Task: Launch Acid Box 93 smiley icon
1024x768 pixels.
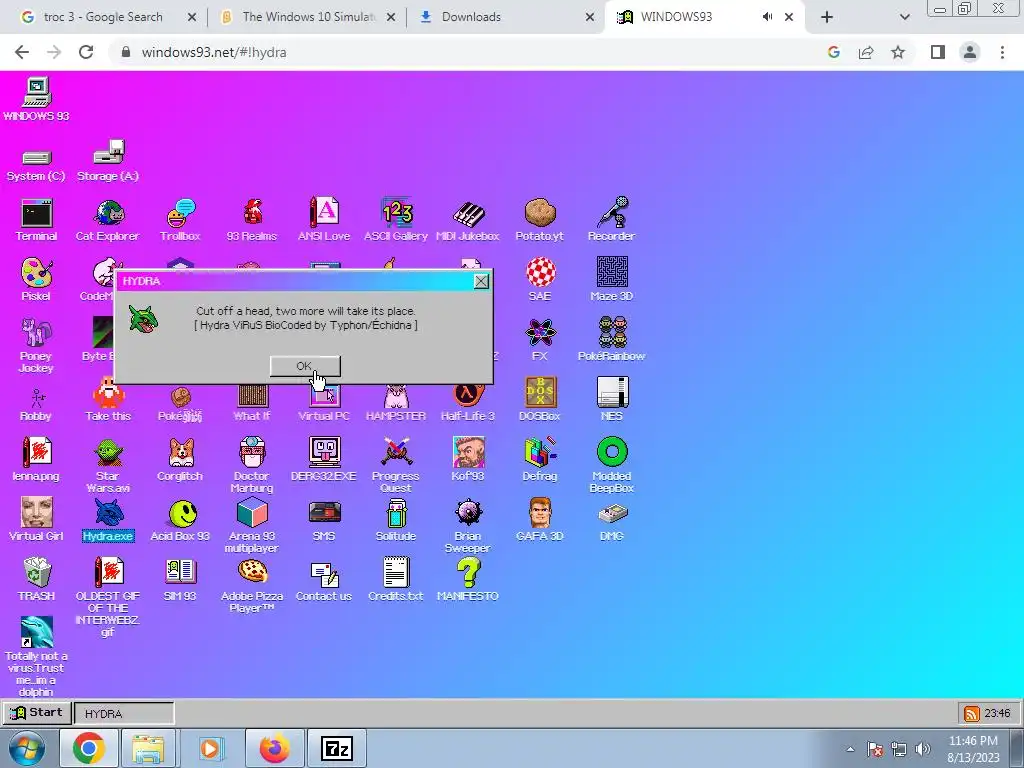Action: point(180,520)
